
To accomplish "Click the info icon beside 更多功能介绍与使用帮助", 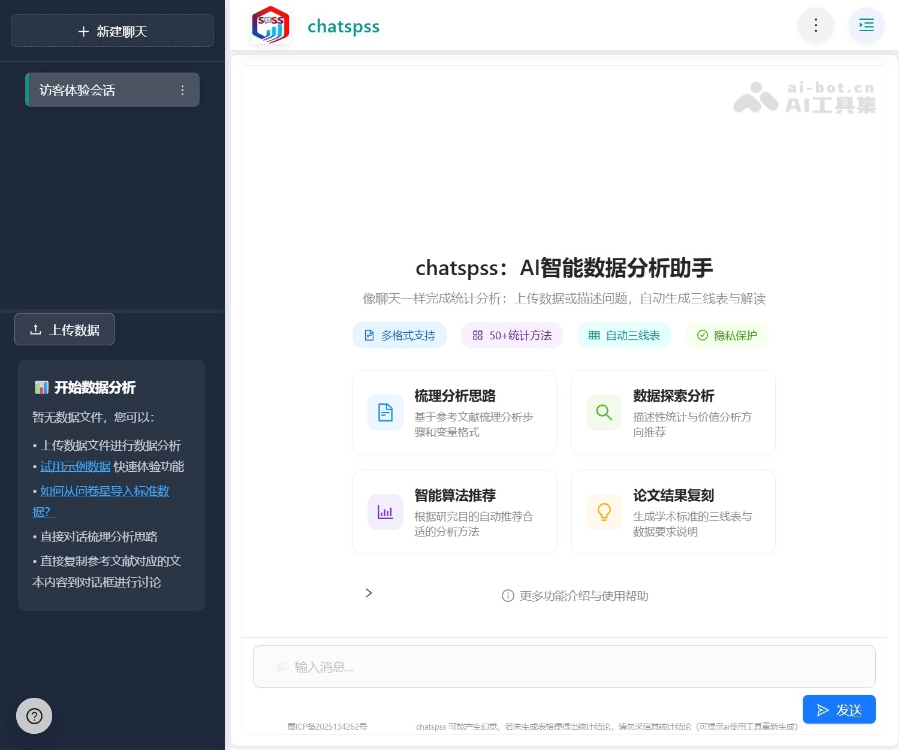I will [508, 596].
